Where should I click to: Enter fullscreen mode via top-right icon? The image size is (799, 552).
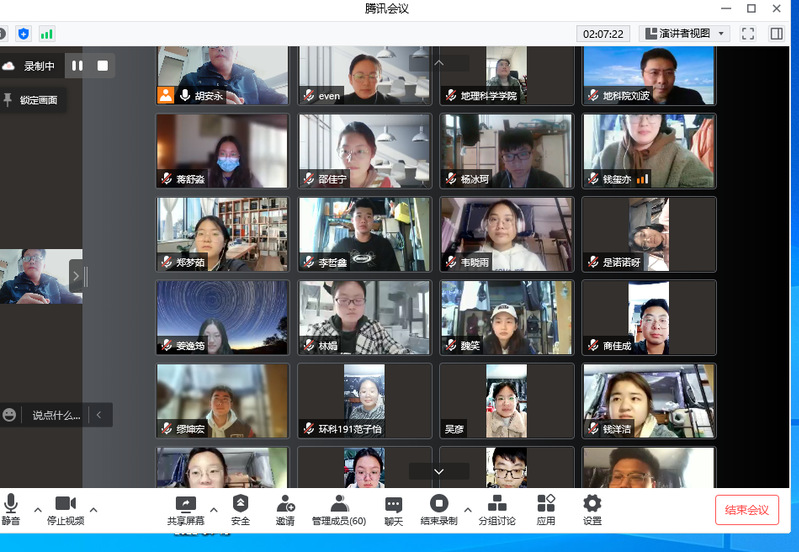pyautogui.click(x=747, y=33)
